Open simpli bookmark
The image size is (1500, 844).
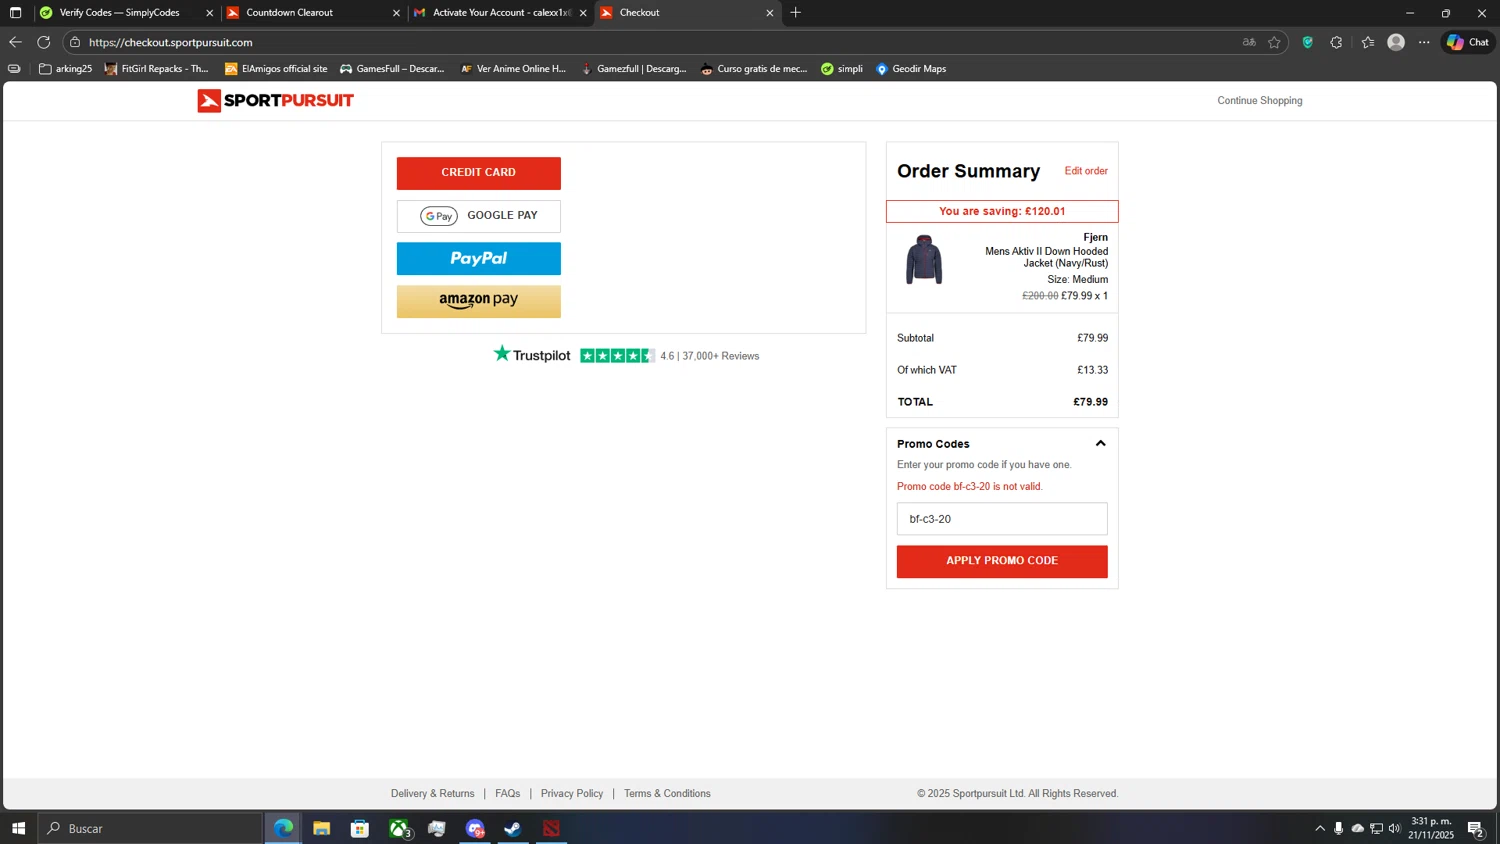click(842, 69)
